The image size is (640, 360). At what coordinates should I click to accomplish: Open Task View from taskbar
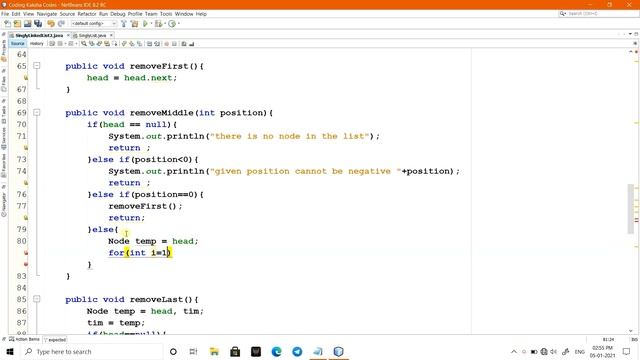(193, 351)
